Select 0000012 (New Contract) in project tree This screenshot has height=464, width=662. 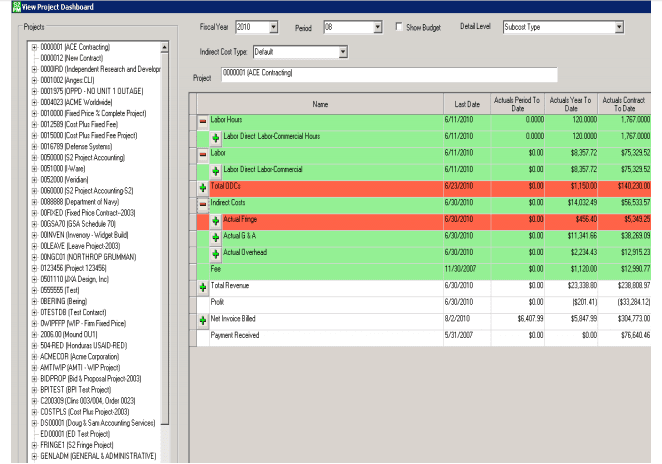tap(73, 58)
